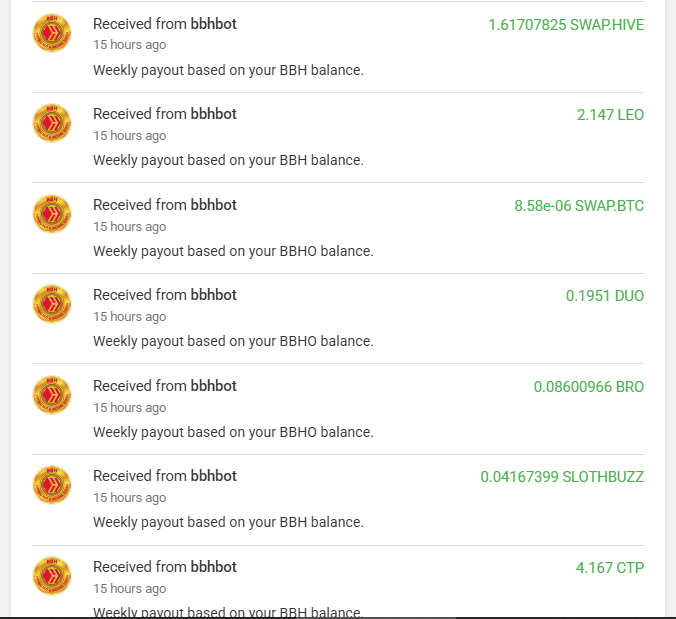The image size is (676, 619).
Task: Click the bbhbot name in the CTP transaction
Action: coord(213,567)
